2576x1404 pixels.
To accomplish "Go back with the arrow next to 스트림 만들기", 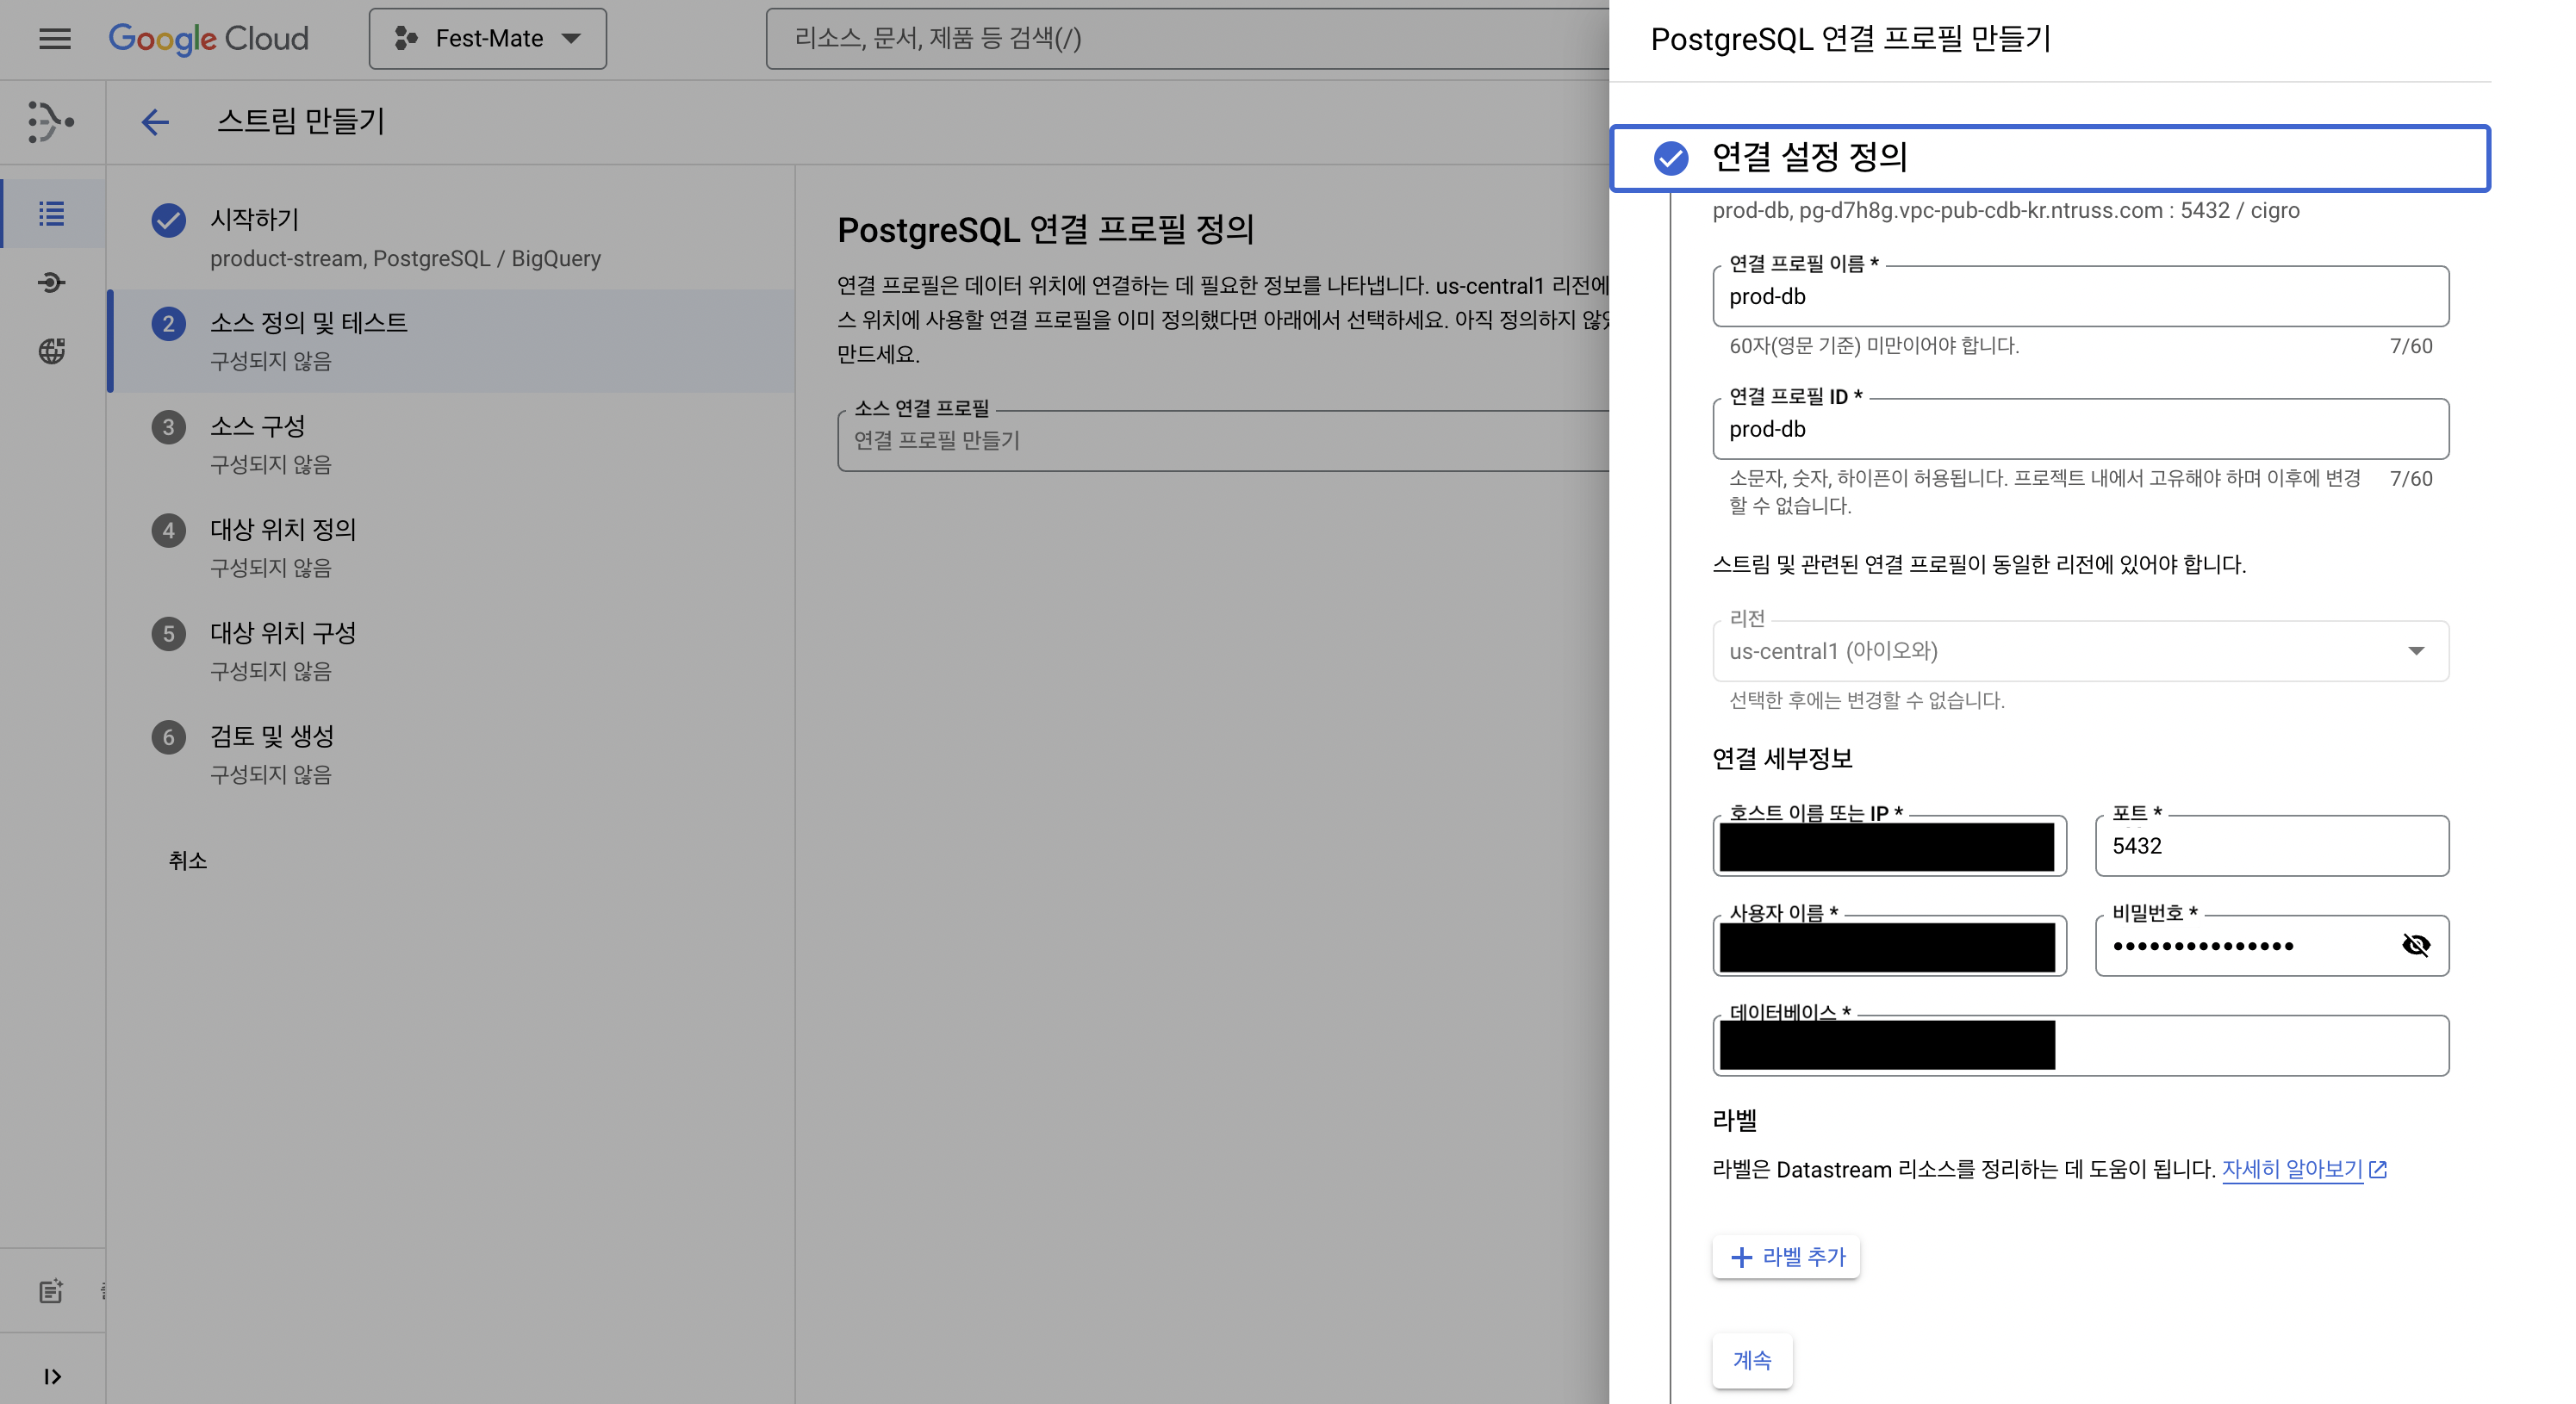I will (x=155, y=122).
